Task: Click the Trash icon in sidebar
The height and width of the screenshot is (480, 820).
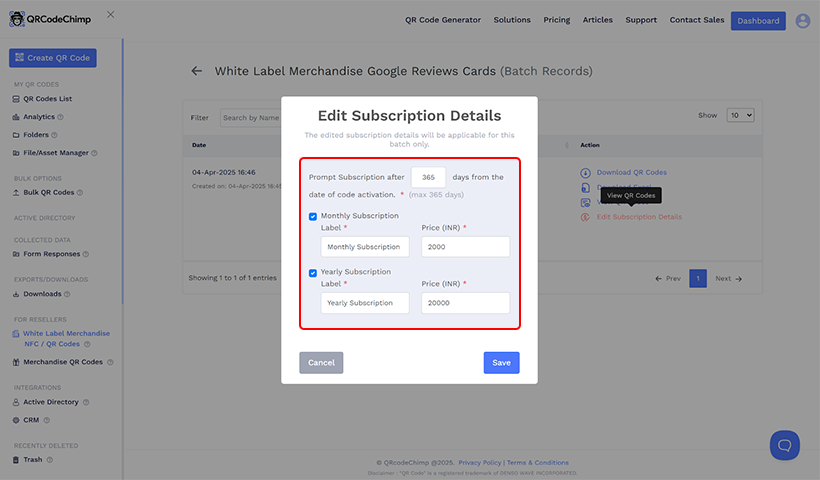Action: coord(16,460)
